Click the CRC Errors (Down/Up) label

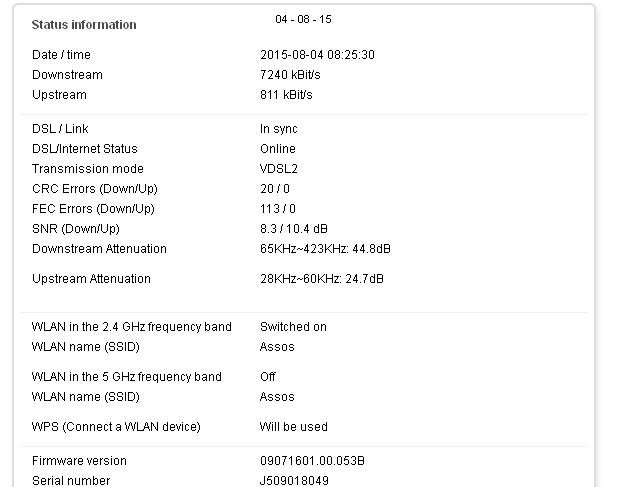[x=94, y=189]
